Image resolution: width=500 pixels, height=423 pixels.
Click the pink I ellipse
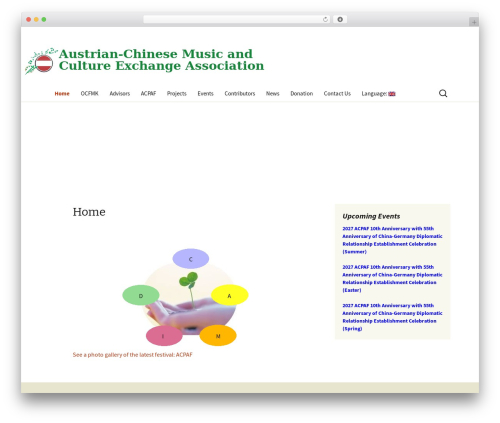[x=164, y=336]
